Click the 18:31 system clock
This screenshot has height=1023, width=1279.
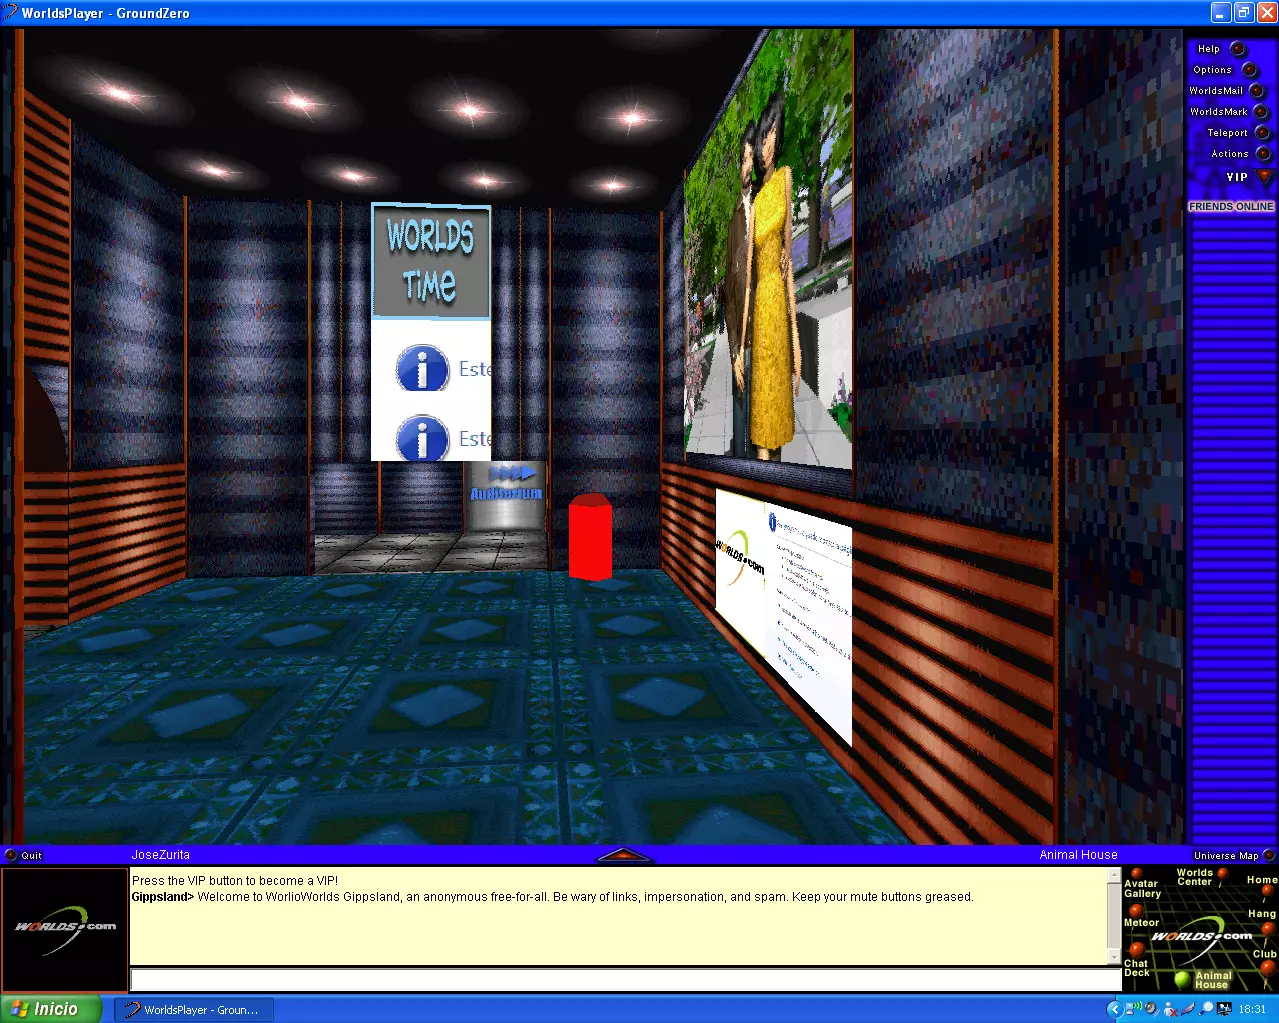point(1252,1009)
